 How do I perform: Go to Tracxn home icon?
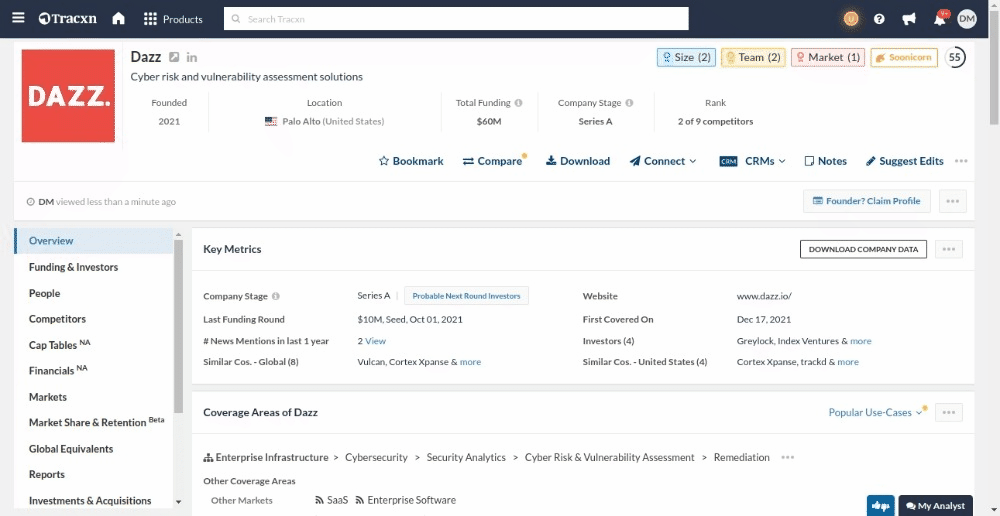118,19
